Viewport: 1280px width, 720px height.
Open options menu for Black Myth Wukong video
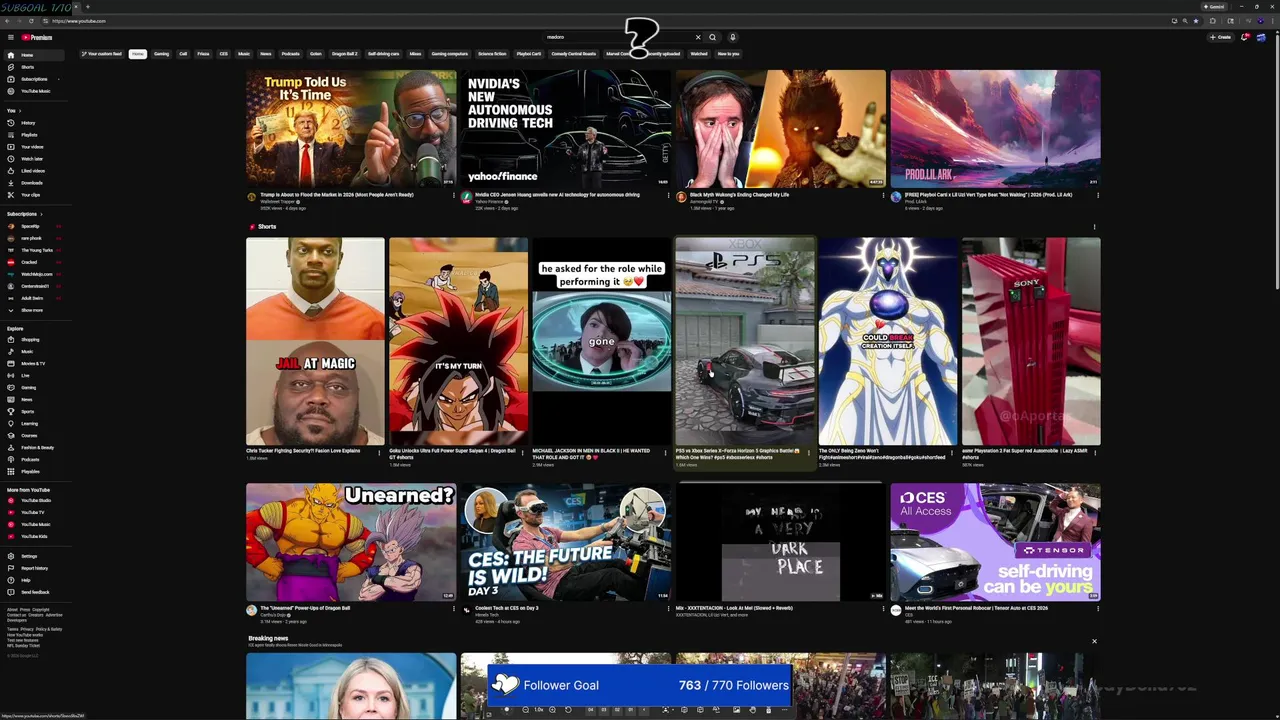[884, 196]
